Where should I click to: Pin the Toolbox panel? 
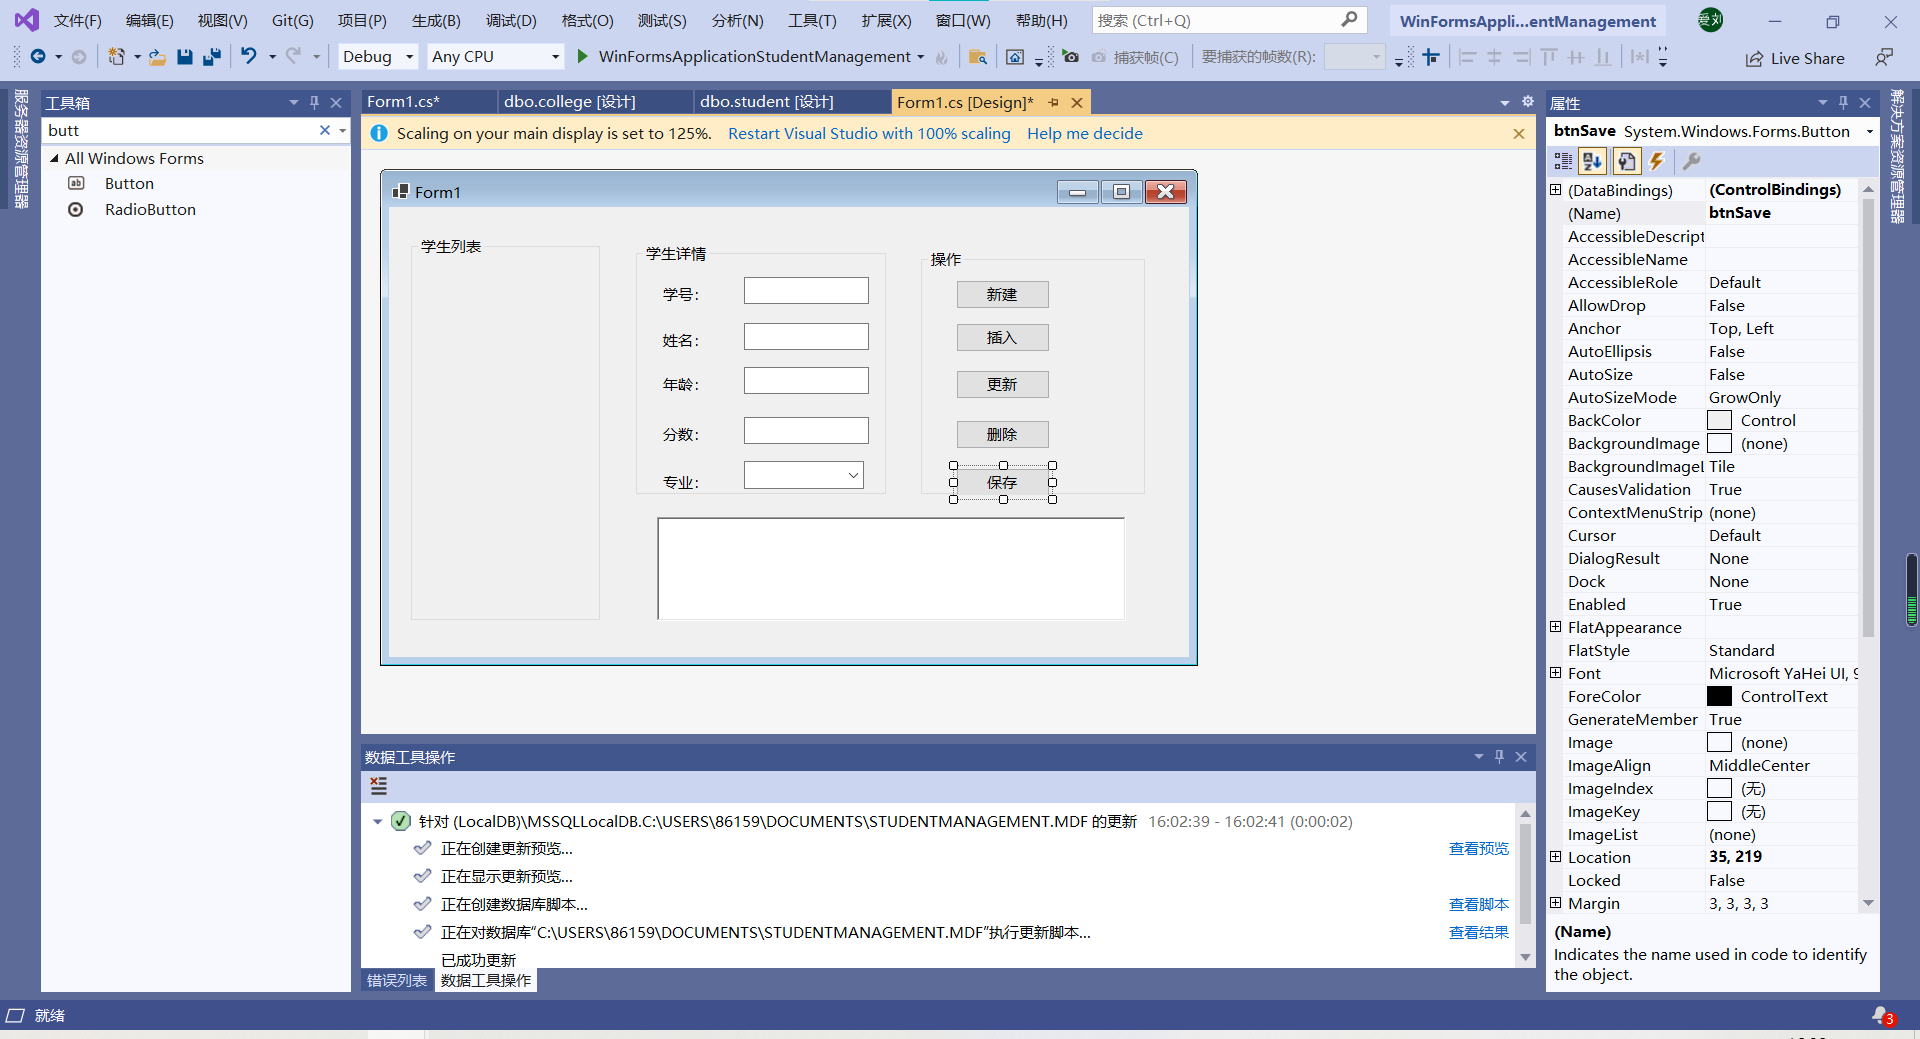click(x=315, y=102)
